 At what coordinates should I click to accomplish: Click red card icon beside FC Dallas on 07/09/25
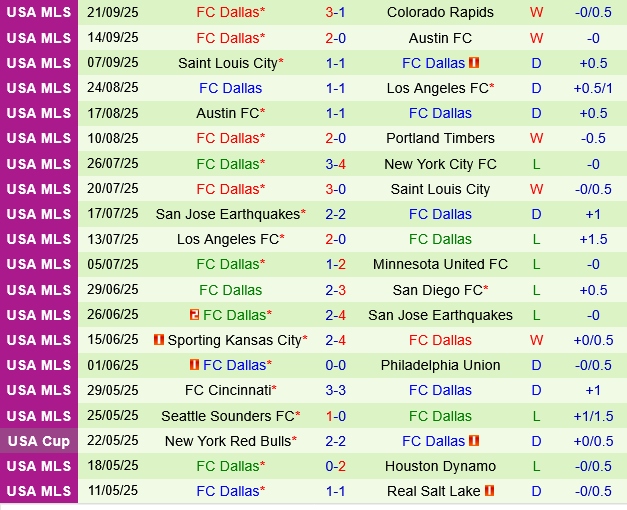click(474, 63)
